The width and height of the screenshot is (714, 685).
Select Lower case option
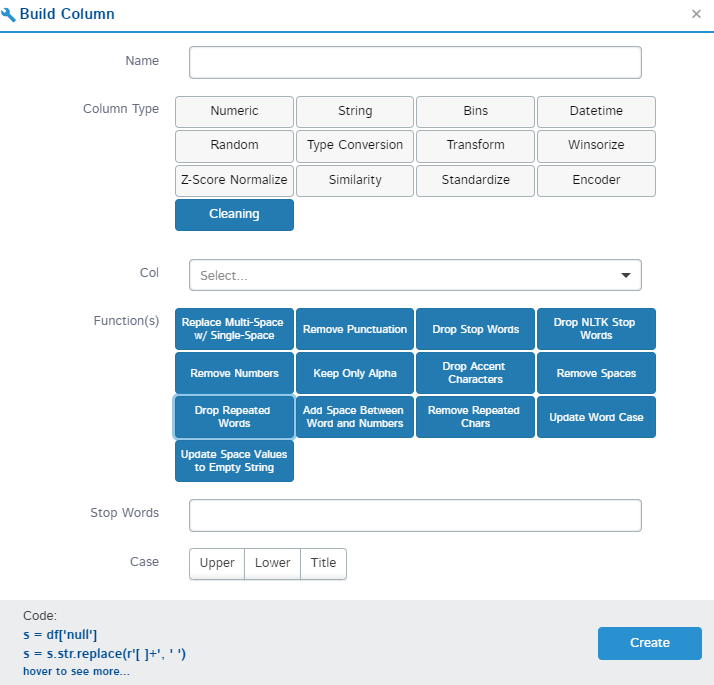tap(272, 563)
